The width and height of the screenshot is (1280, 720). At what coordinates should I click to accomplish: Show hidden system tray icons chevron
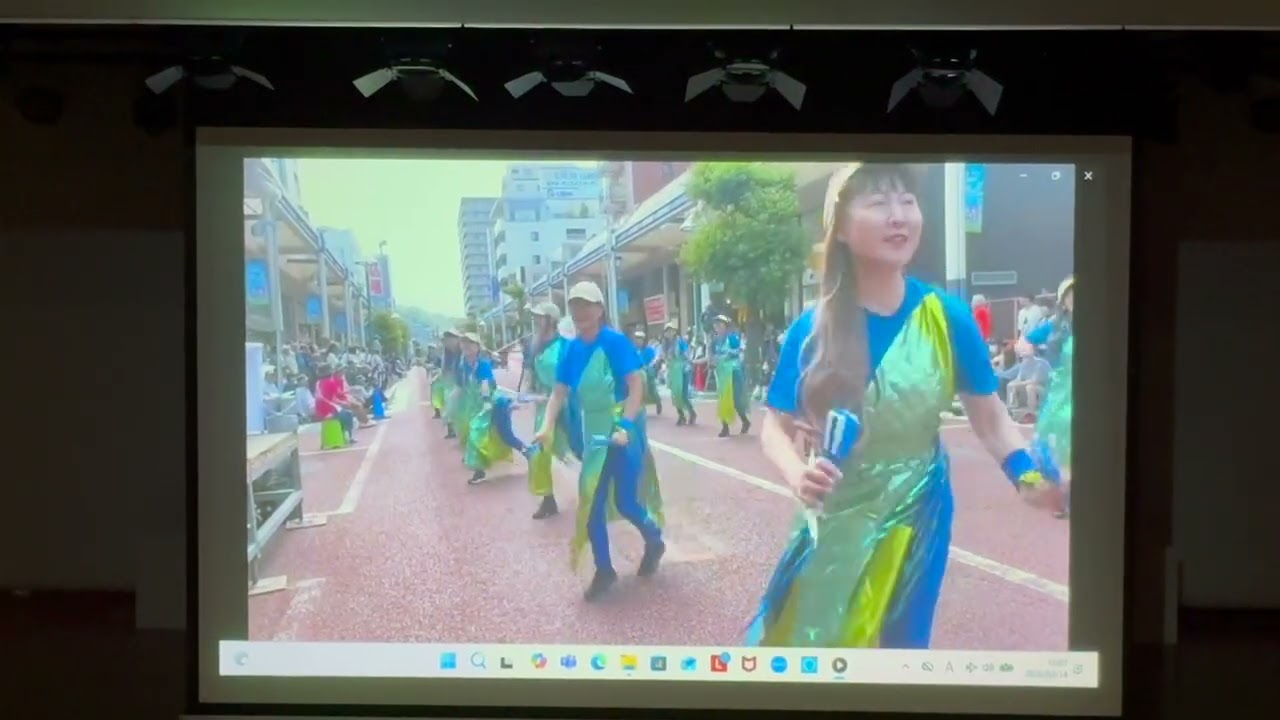(905, 666)
